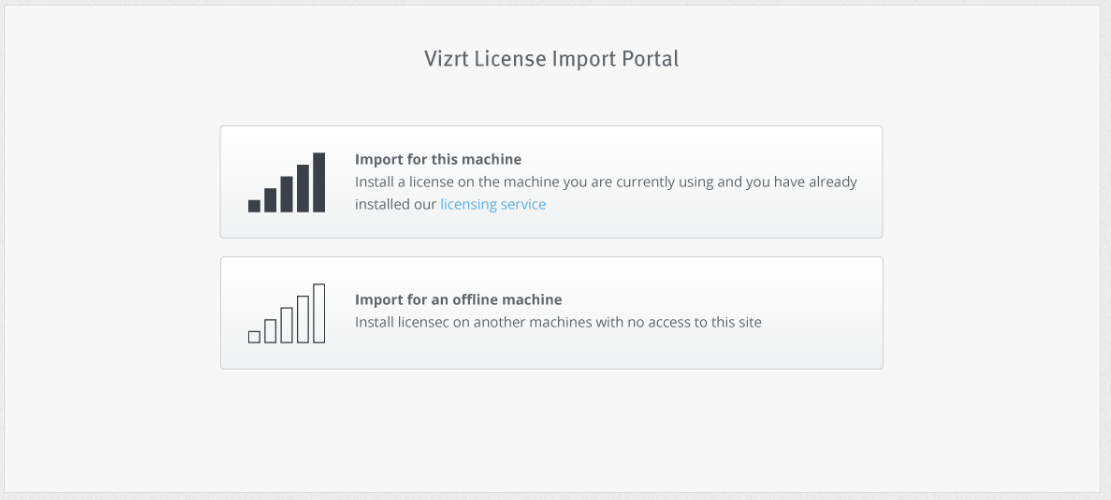The width and height of the screenshot is (1111, 500).
Task: Click tallest filled bar in top icon
Action: (319, 182)
